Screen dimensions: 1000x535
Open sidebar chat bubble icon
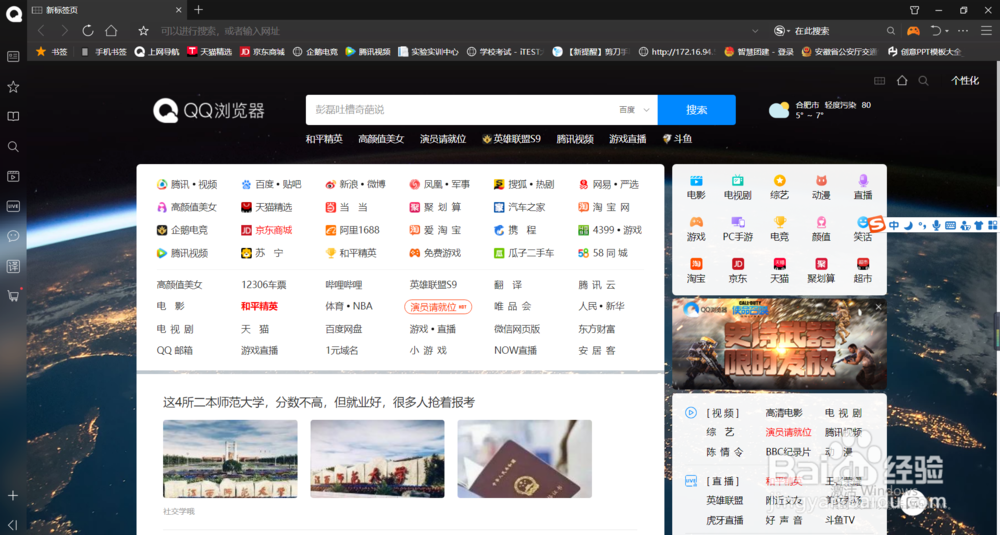pyautogui.click(x=13, y=236)
